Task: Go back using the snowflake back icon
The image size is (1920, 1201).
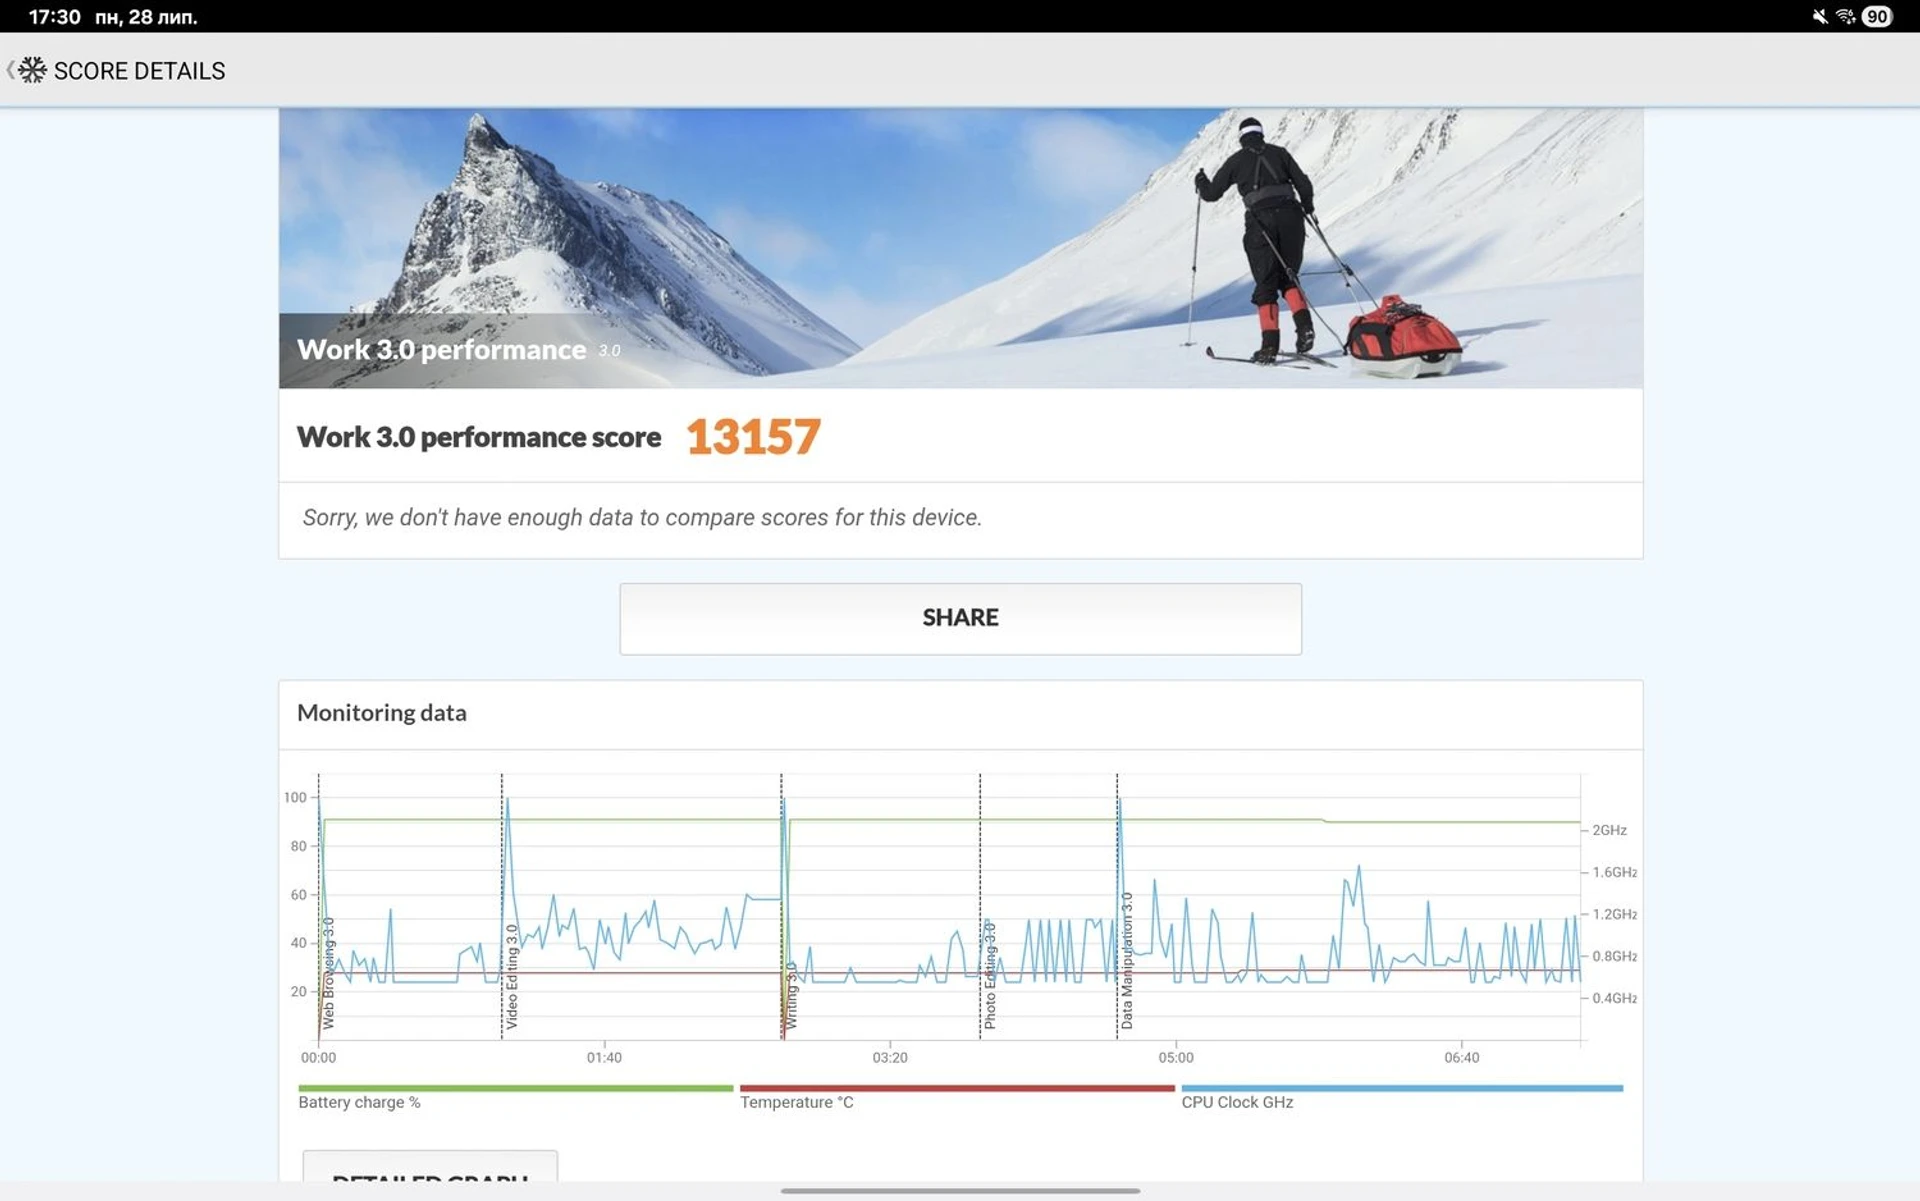Action: click(x=27, y=70)
